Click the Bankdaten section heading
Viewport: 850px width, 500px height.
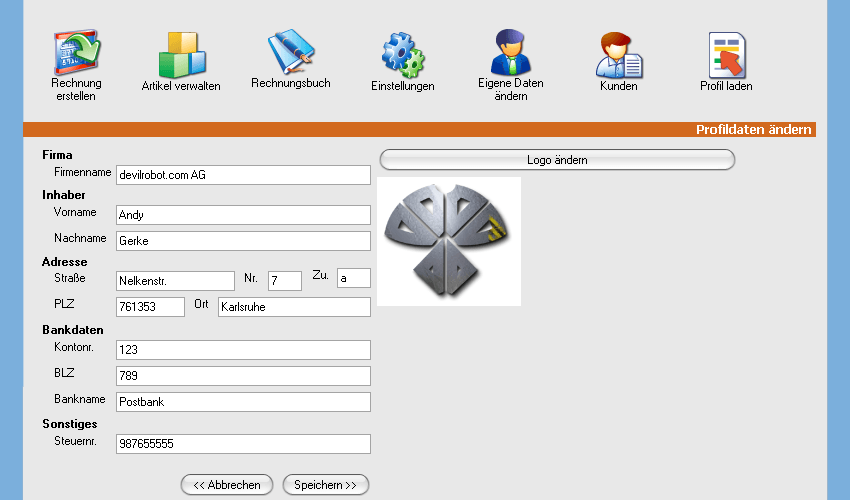point(73,330)
